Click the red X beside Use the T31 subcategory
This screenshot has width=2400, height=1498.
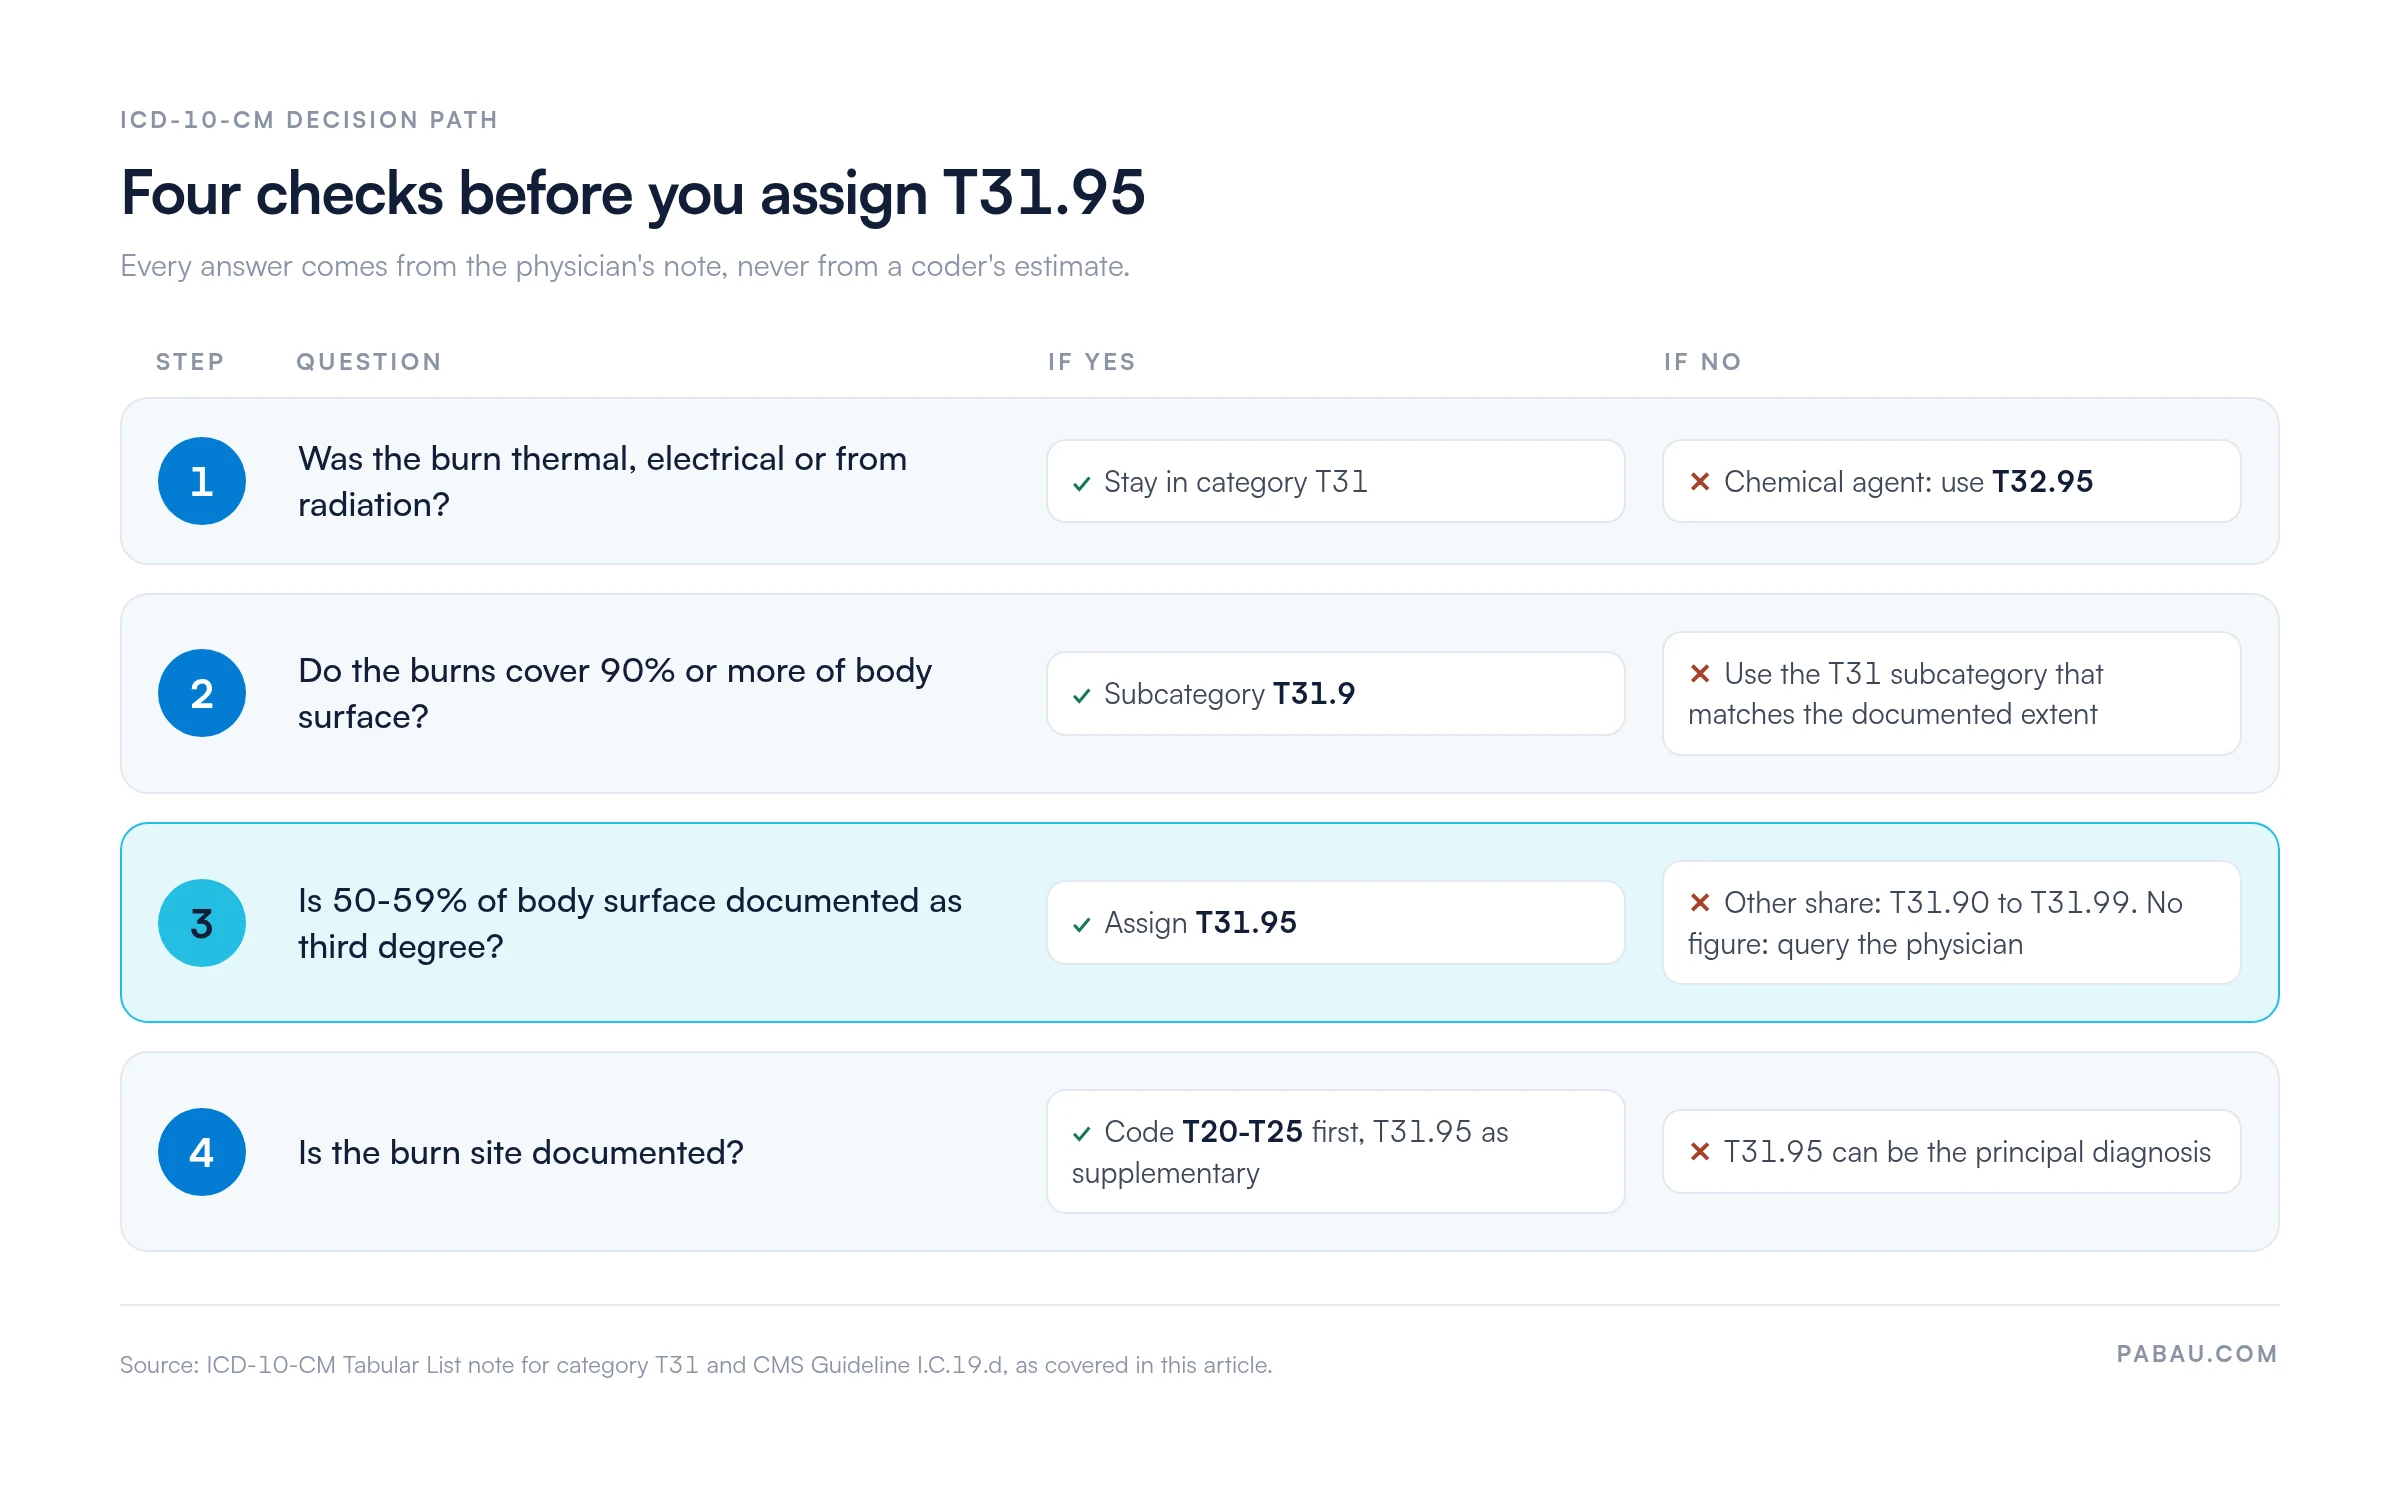1699,674
